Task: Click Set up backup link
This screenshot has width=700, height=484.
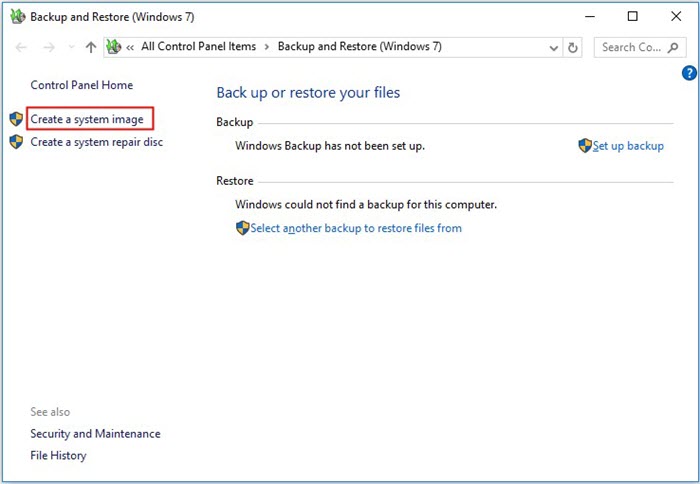Action: coord(628,146)
